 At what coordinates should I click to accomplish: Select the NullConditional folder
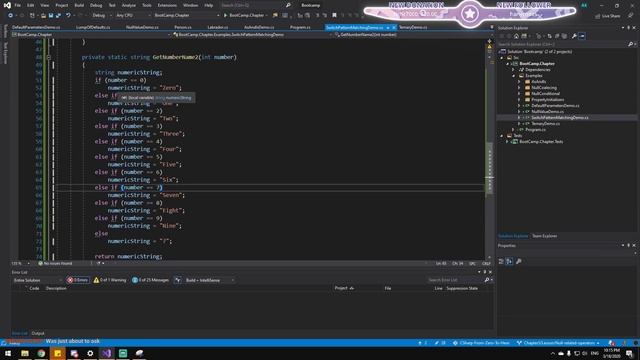pos(545,93)
